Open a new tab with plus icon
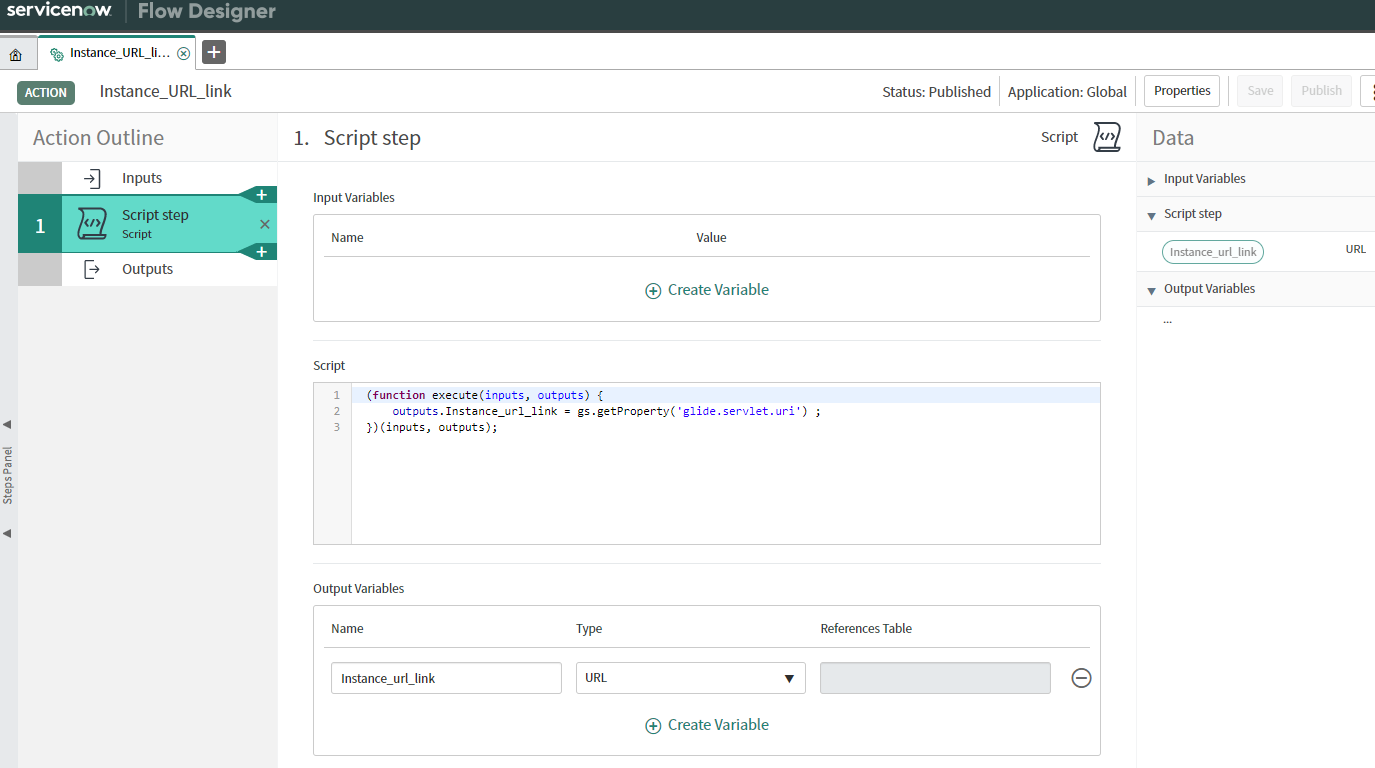The width and height of the screenshot is (1375, 768). (x=214, y=52)
